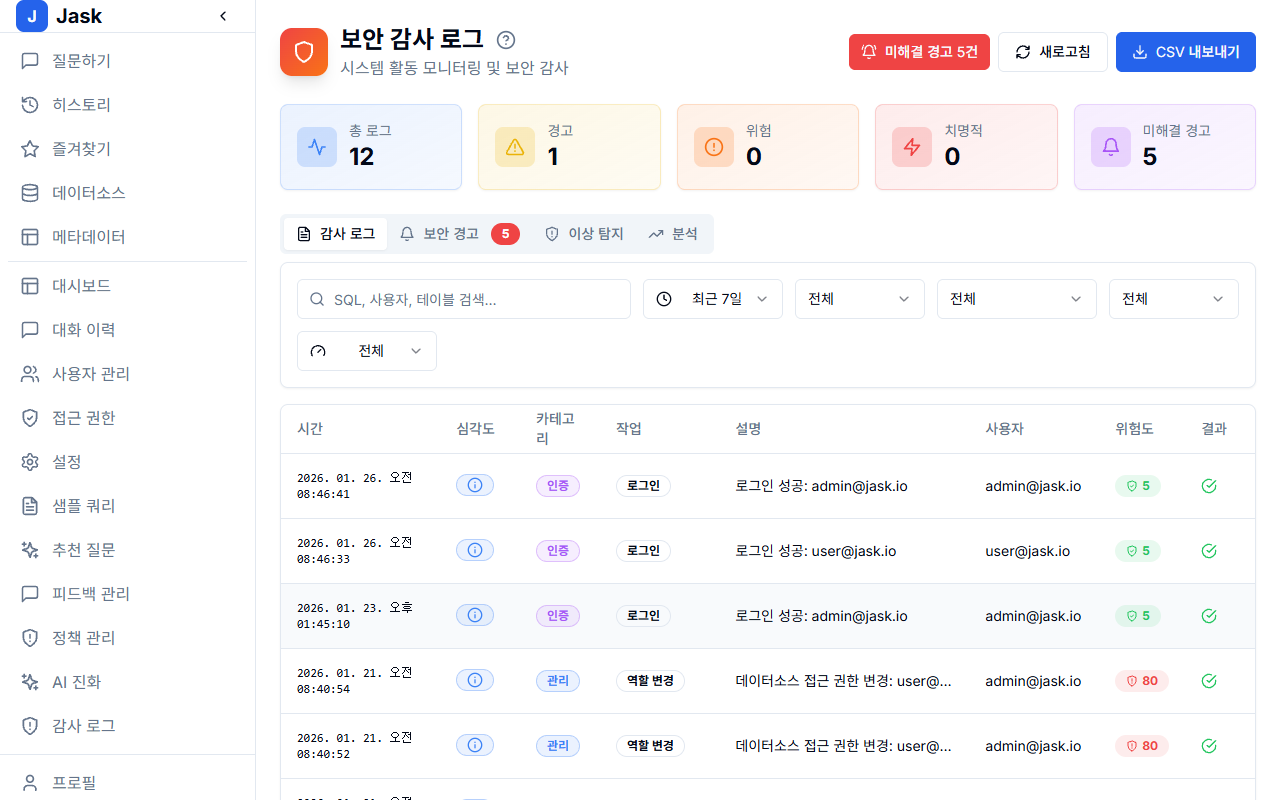The image size is (1280, 800).
Task: Open 히스토리 in the sidebar
Action: coord(128,105)
